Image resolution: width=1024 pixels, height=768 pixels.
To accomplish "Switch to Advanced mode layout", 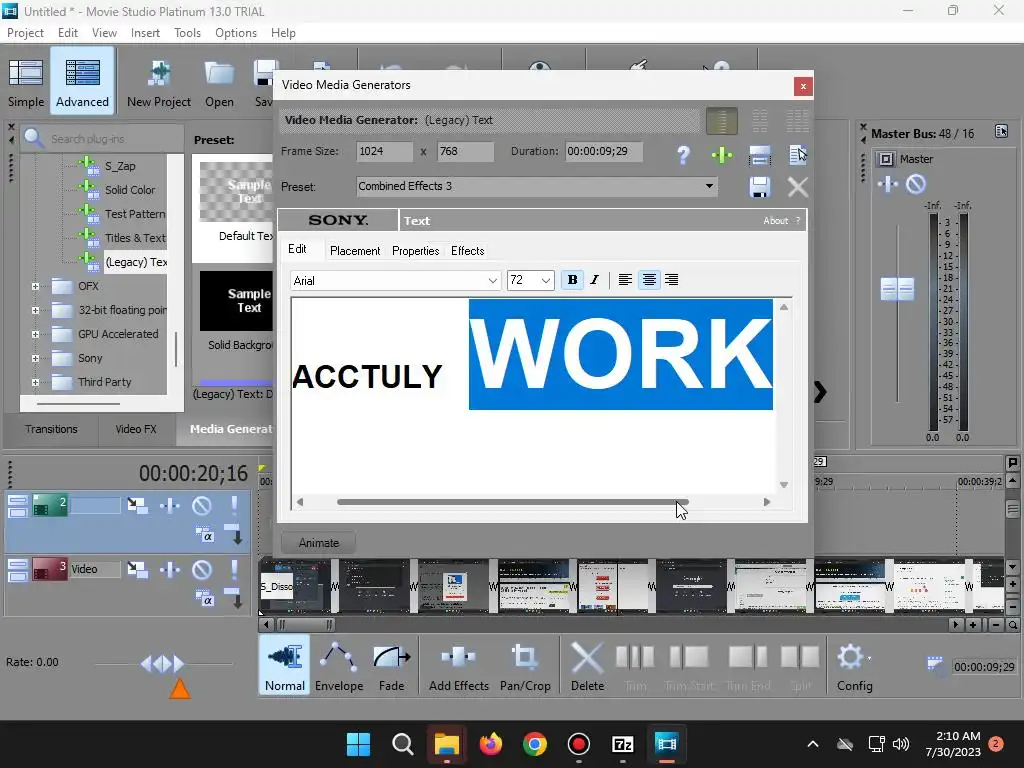I will [x=82, y=82].
